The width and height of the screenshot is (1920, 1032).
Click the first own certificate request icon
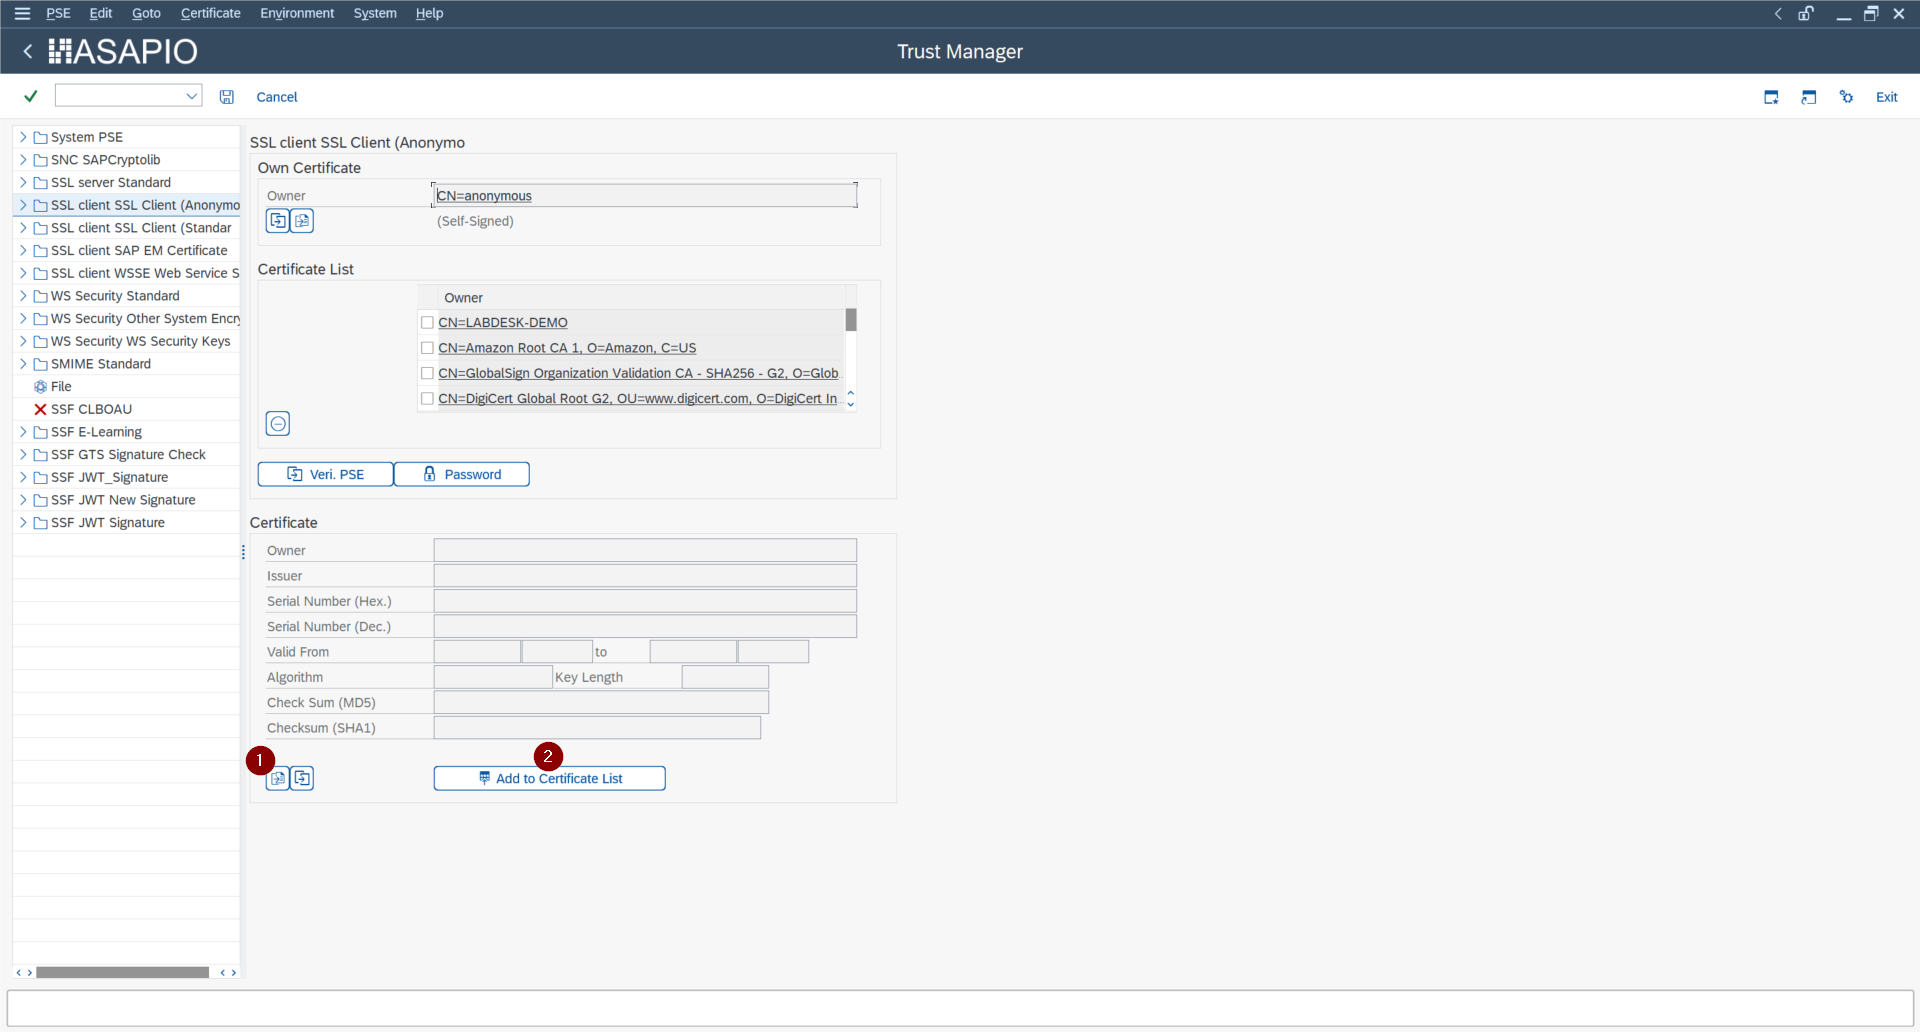(x=278, y=221)
